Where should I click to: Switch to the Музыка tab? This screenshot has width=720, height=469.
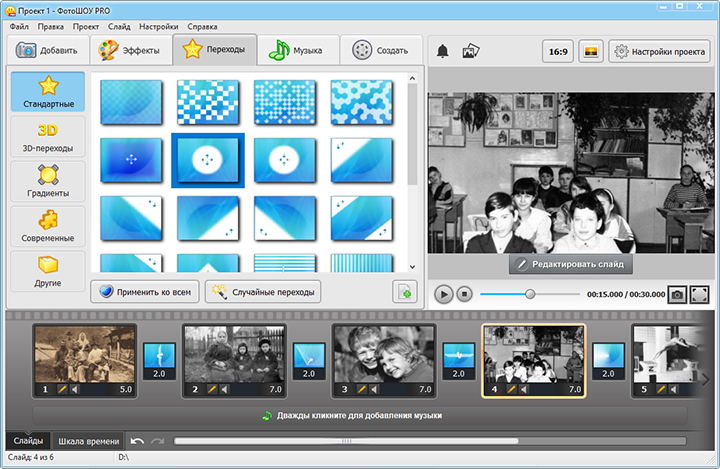[297, 50]
